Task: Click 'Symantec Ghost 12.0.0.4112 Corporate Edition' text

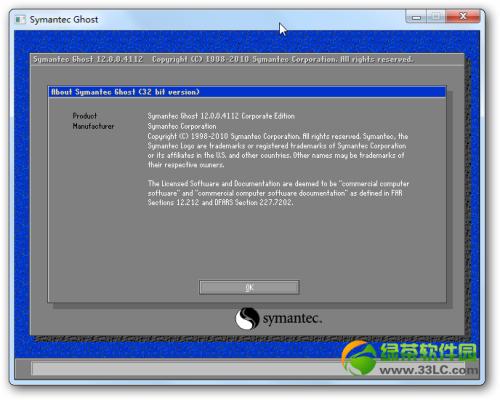Action: pos(221,116)
